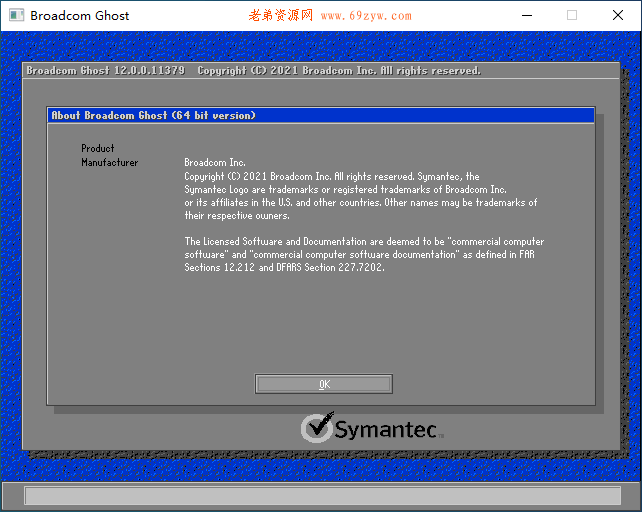Viewport: 642px width, 512px height.
Task: Click the Broadcom Ghost app icon in title bar
Action: (16, 16)
